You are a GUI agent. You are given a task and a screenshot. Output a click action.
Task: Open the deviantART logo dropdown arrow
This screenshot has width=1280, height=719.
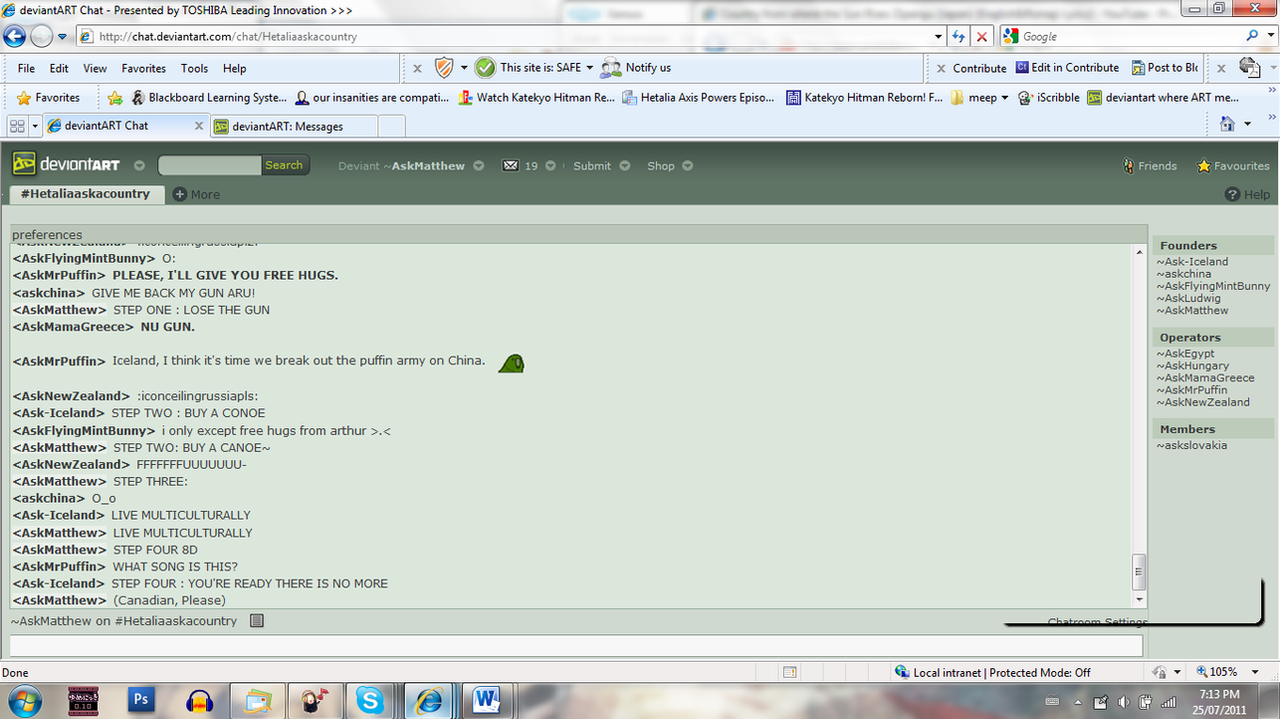pos(139,166)
